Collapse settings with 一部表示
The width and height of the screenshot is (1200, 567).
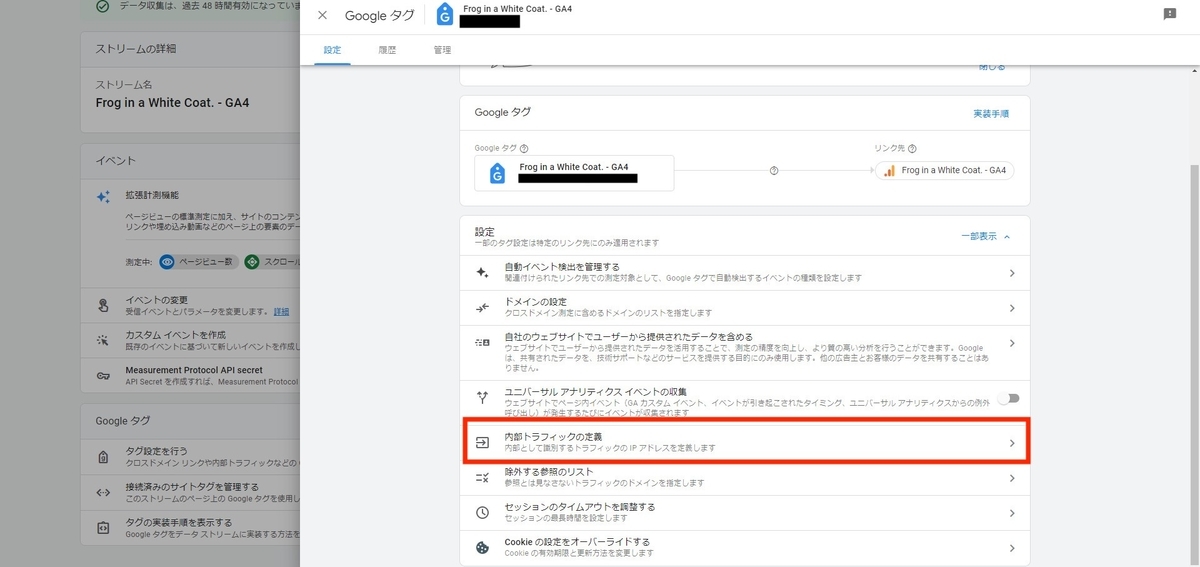[x=986, y=236]
